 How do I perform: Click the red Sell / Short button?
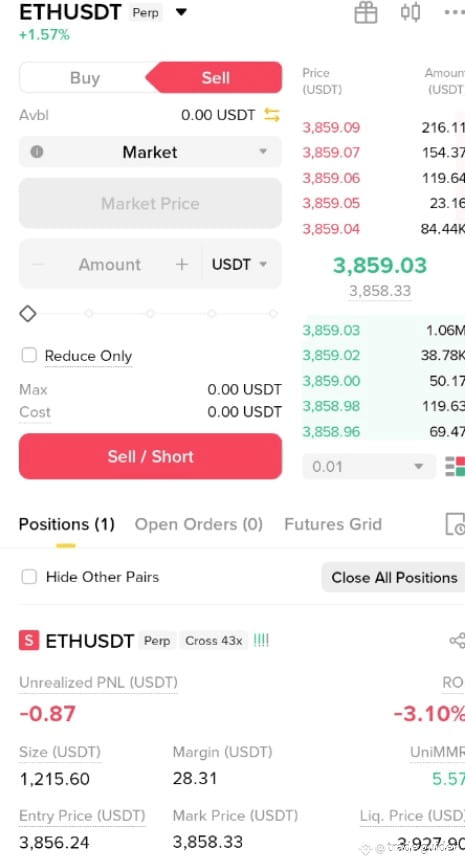click(150, 456)
